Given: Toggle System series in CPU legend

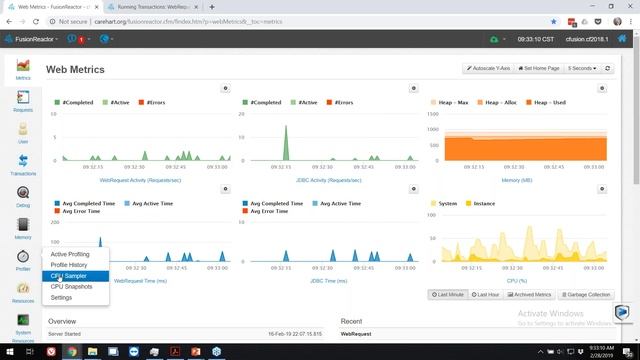Looking at the screenshot, I should (444, 203).
